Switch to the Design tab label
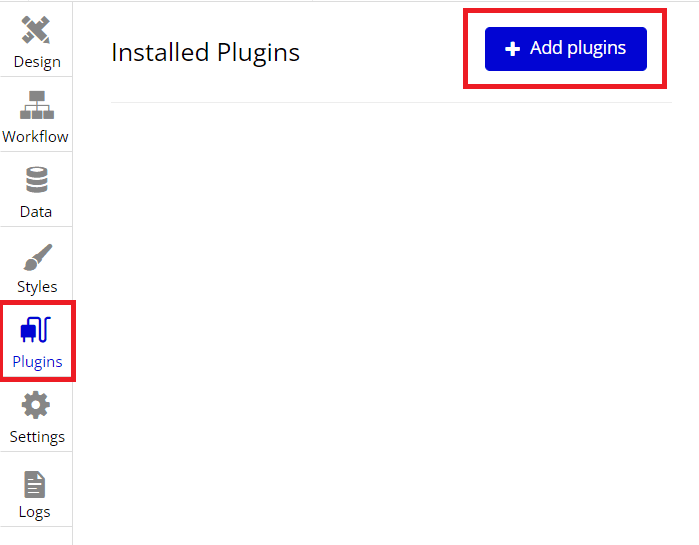The image size is (699, 545). coord(37,62)
